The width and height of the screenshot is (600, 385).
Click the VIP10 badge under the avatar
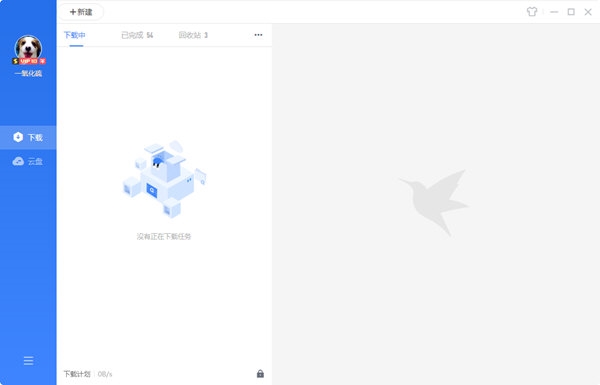pos(29,61)
